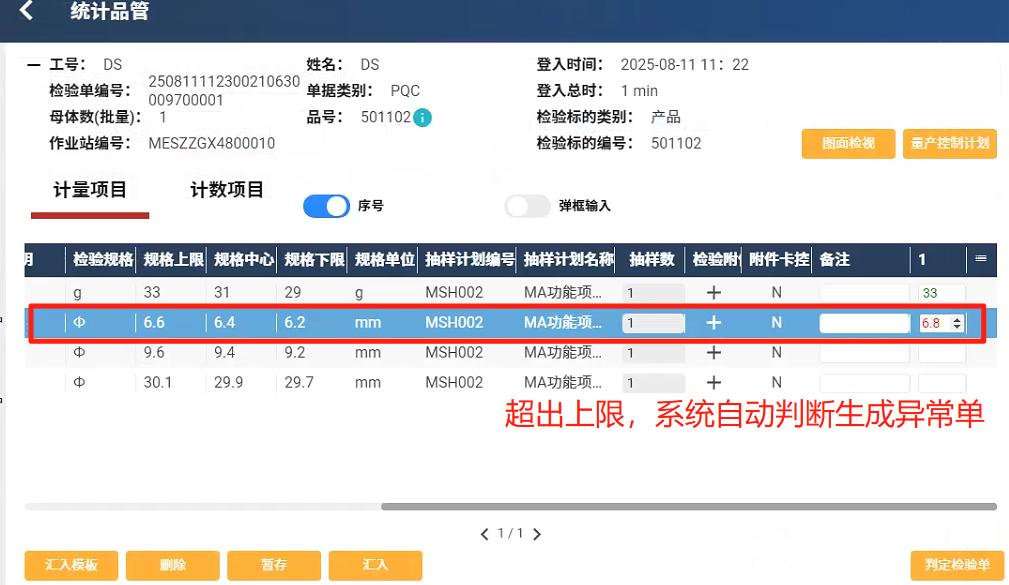Click the 检验规格 column header
Viewport: 1009px width, 585px height.
103,259
